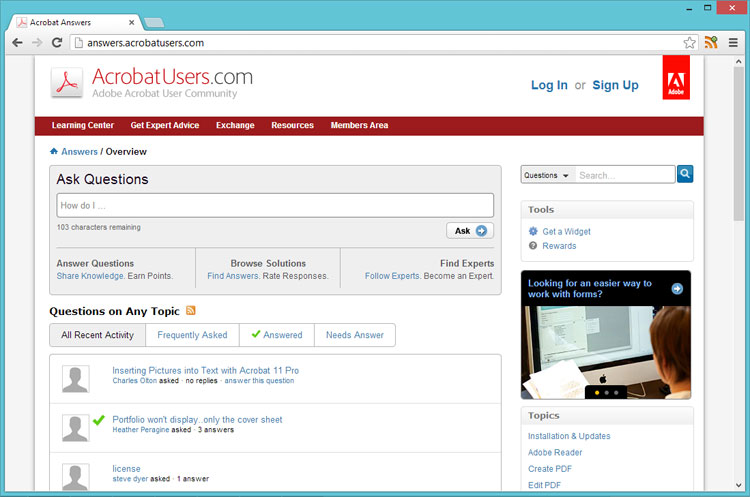The width and height of the screenshot is (750, 497).
Task: Open the Rewards link
Action: [x=559, y=246]
